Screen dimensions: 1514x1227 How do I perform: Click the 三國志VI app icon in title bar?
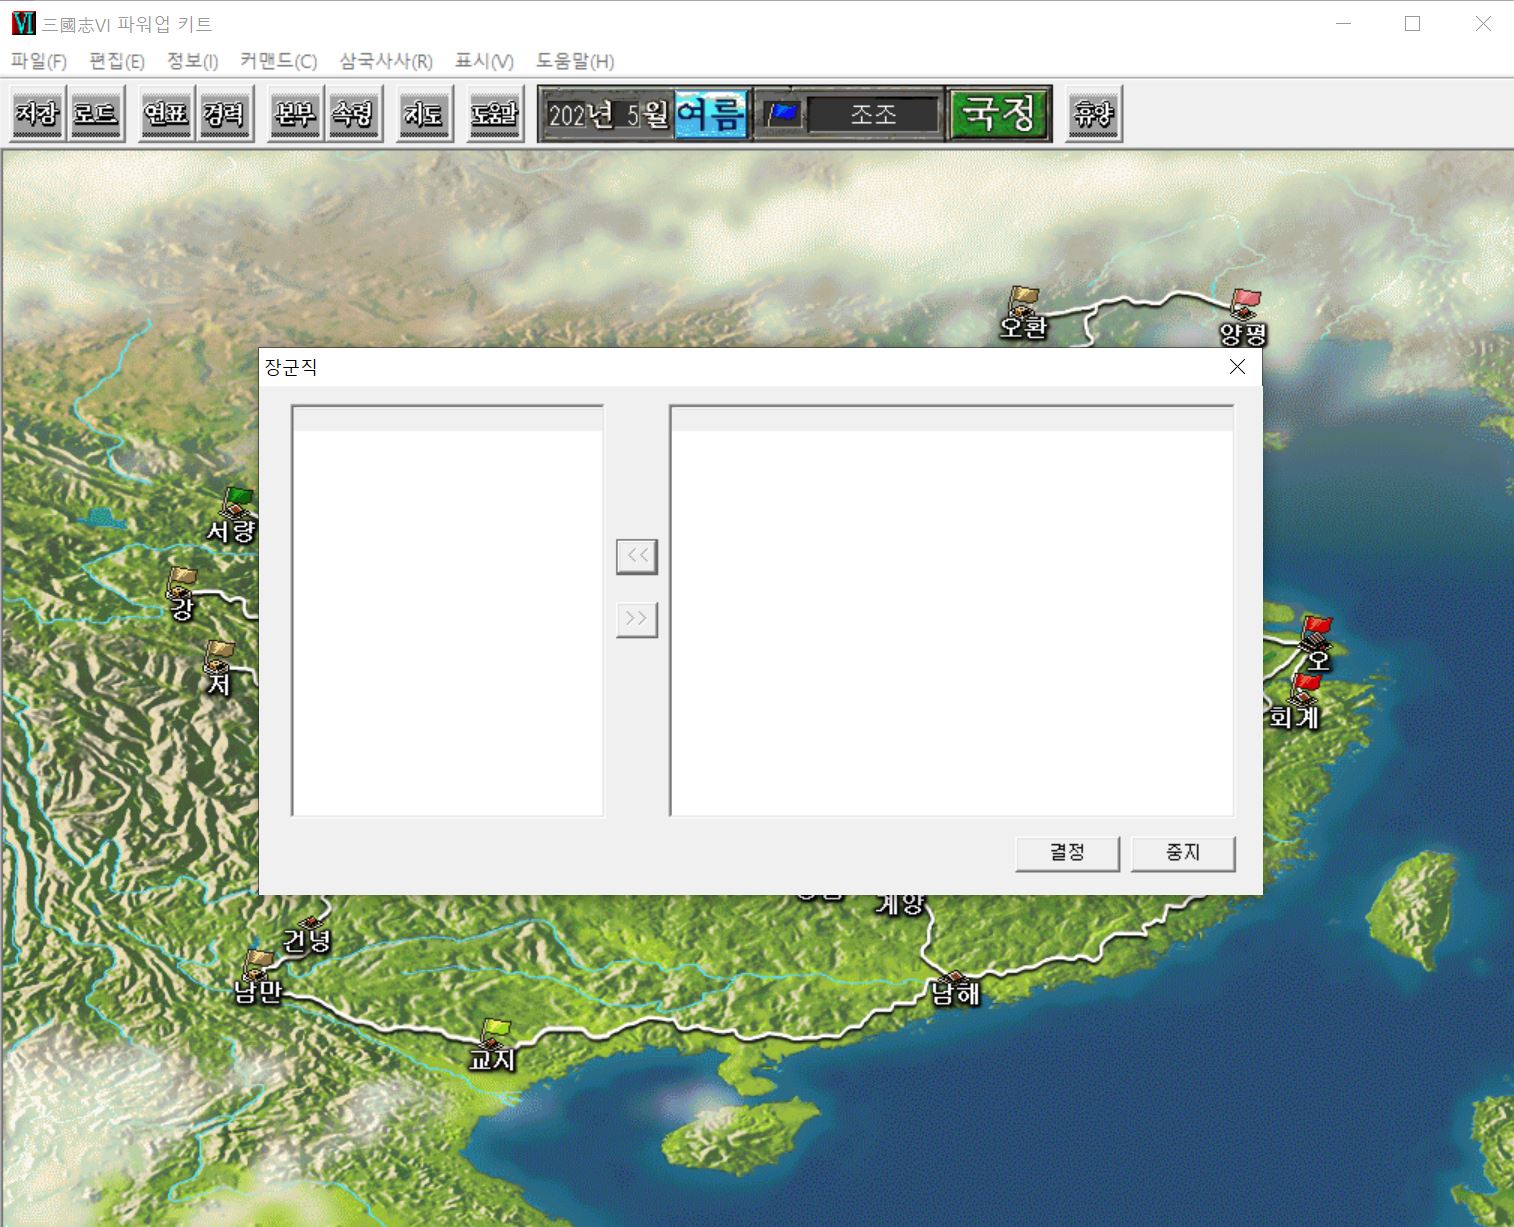[23, 23]
